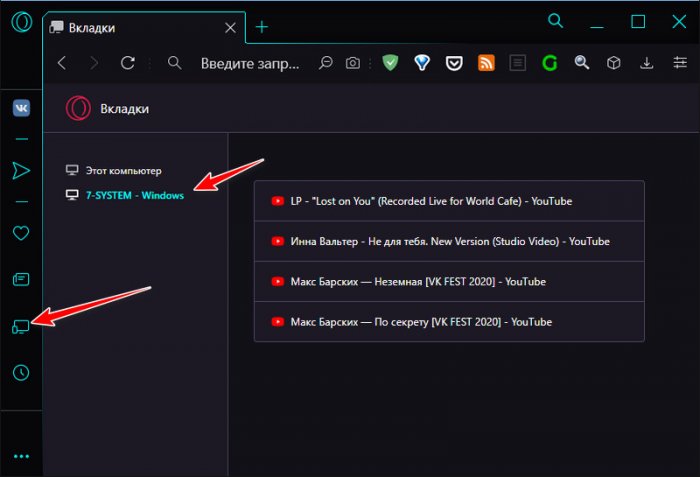Take a snapshot with camera icon

click(x=353, y=63)
